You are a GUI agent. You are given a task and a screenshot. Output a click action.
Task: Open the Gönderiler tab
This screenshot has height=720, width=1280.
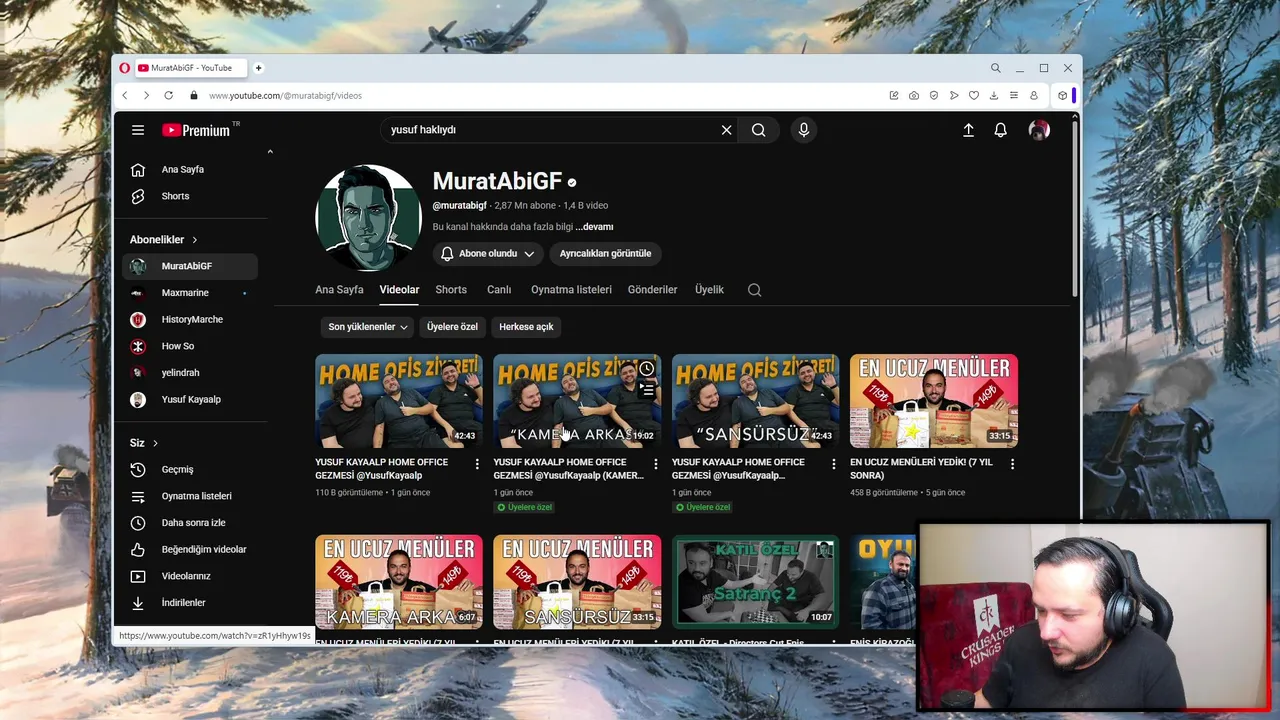[652, 290]
